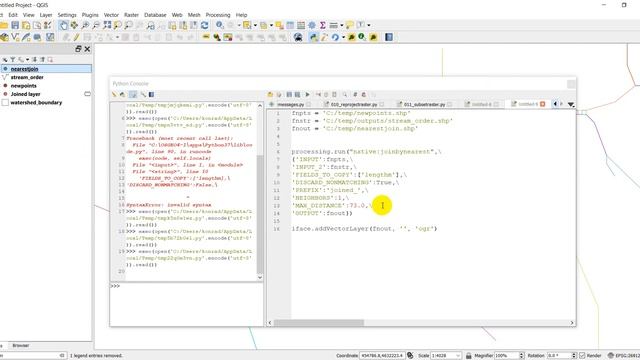The height and width of the screenshot is (360, 640).
Task: Open the select features tool dropdown arrow
Action: pyautogui.click(x=255, y=25)
